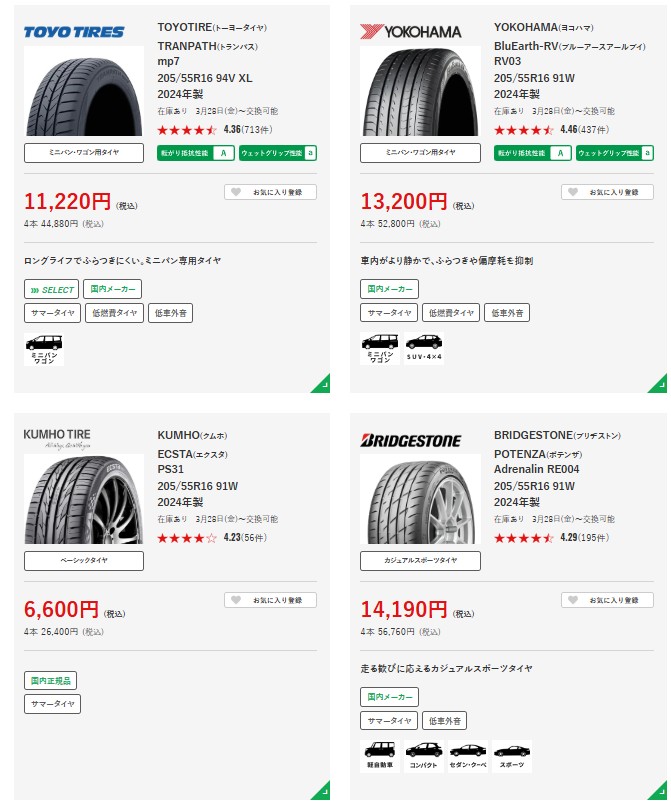The width and height of the screenshot is (671, 802).
Task: Toggle favorite for Kumho Ecsta PS31
Action: 270,600
